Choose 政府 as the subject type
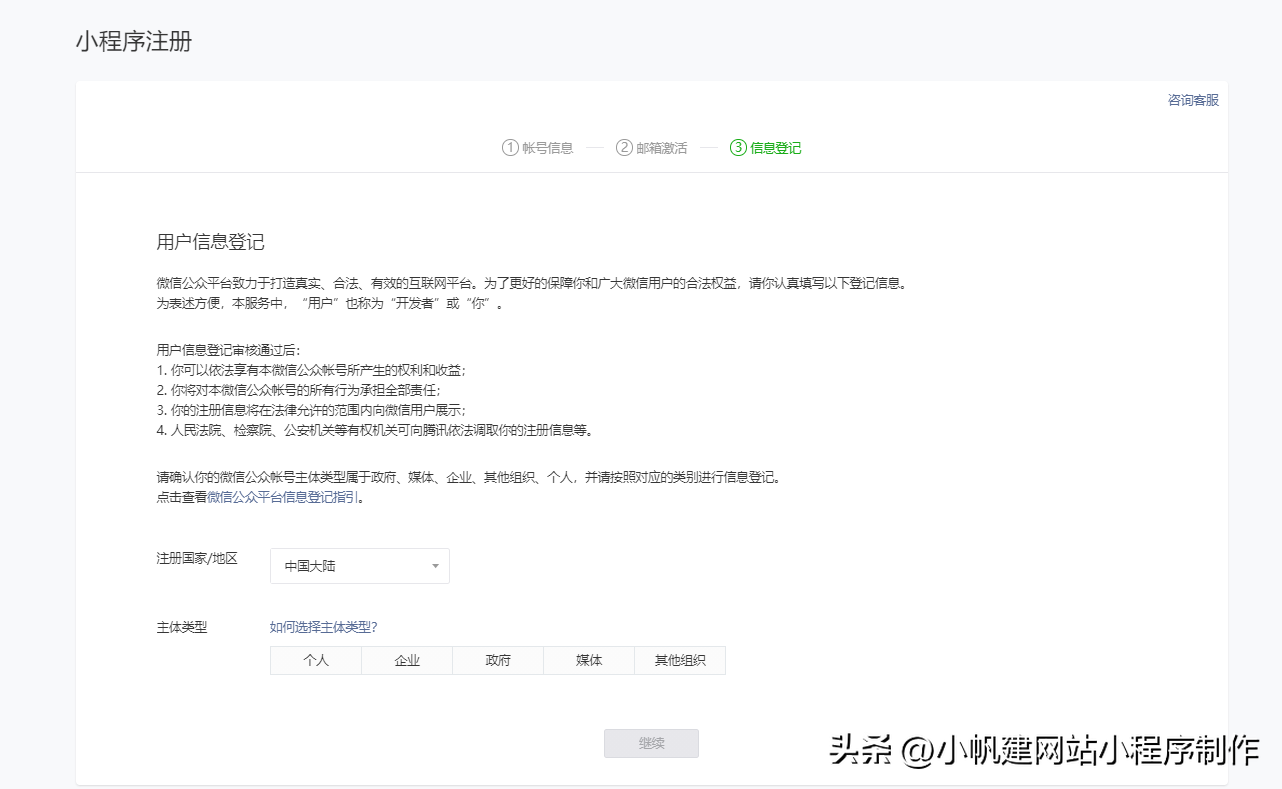The height and width of the screenshot is (789, 1282). click(497, 660)
